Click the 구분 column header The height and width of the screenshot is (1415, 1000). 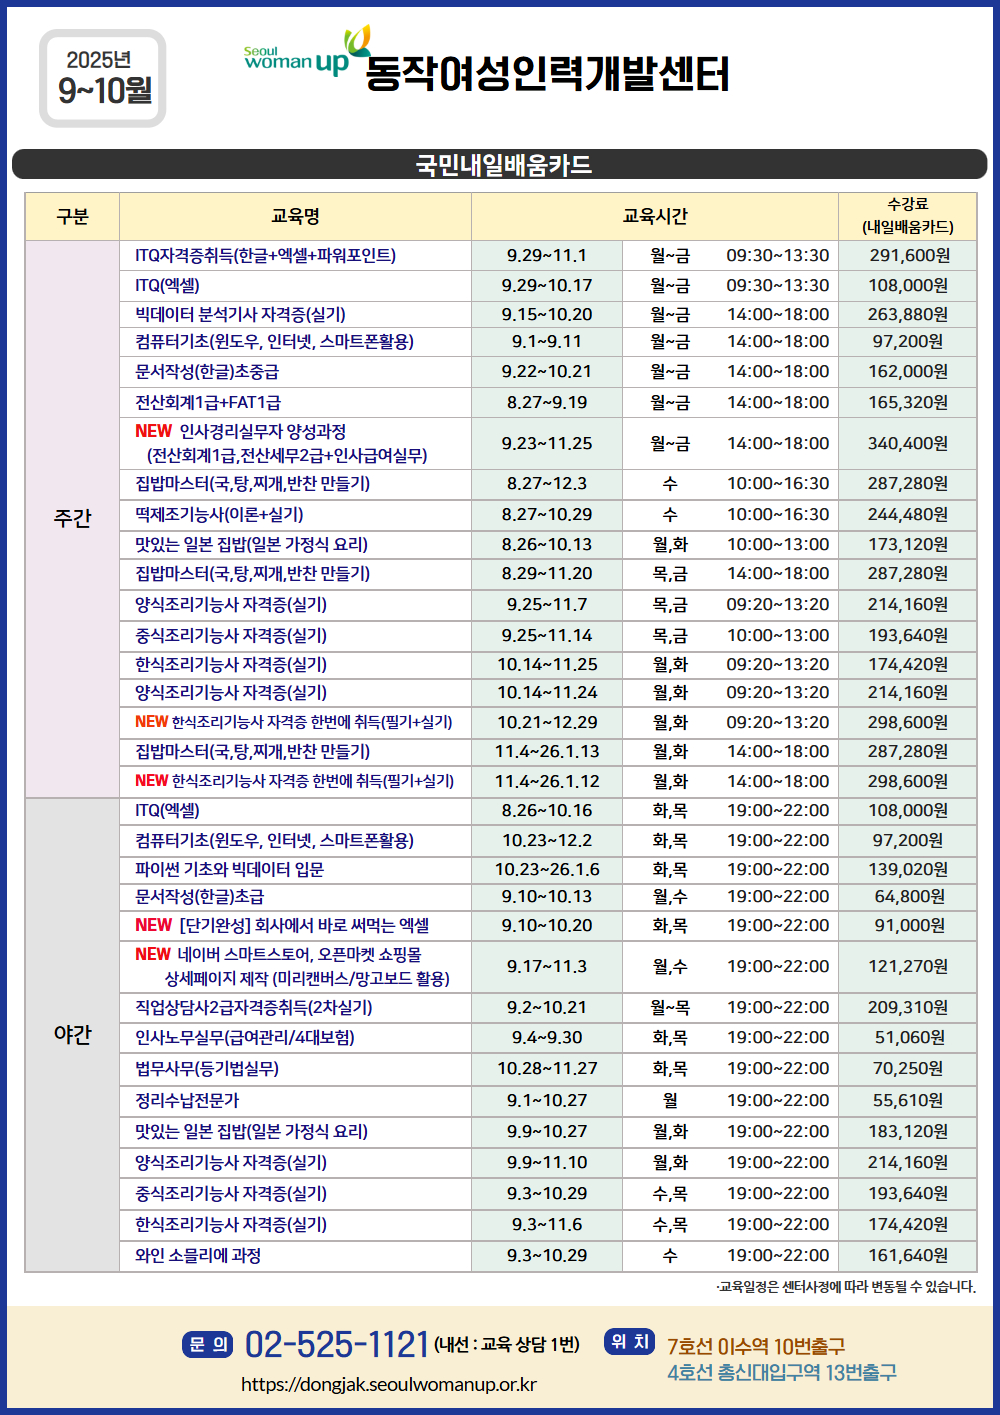73,217
